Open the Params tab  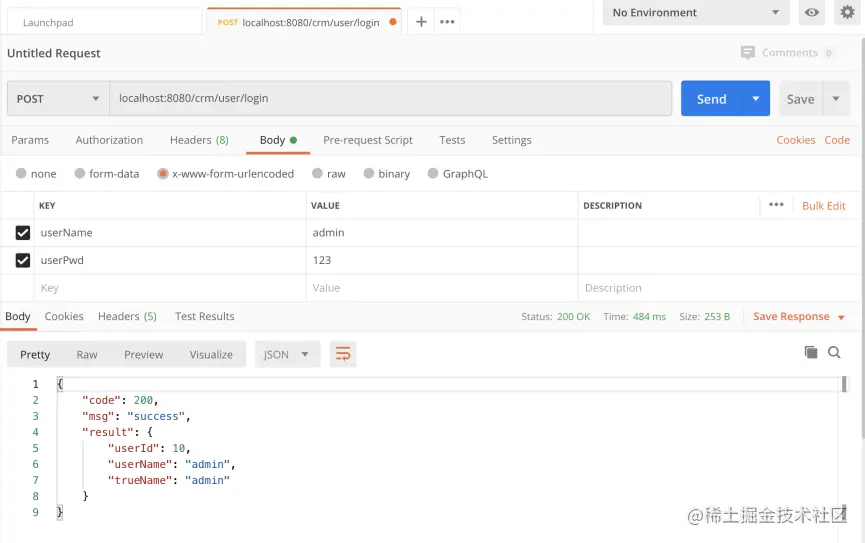(30, 140)
